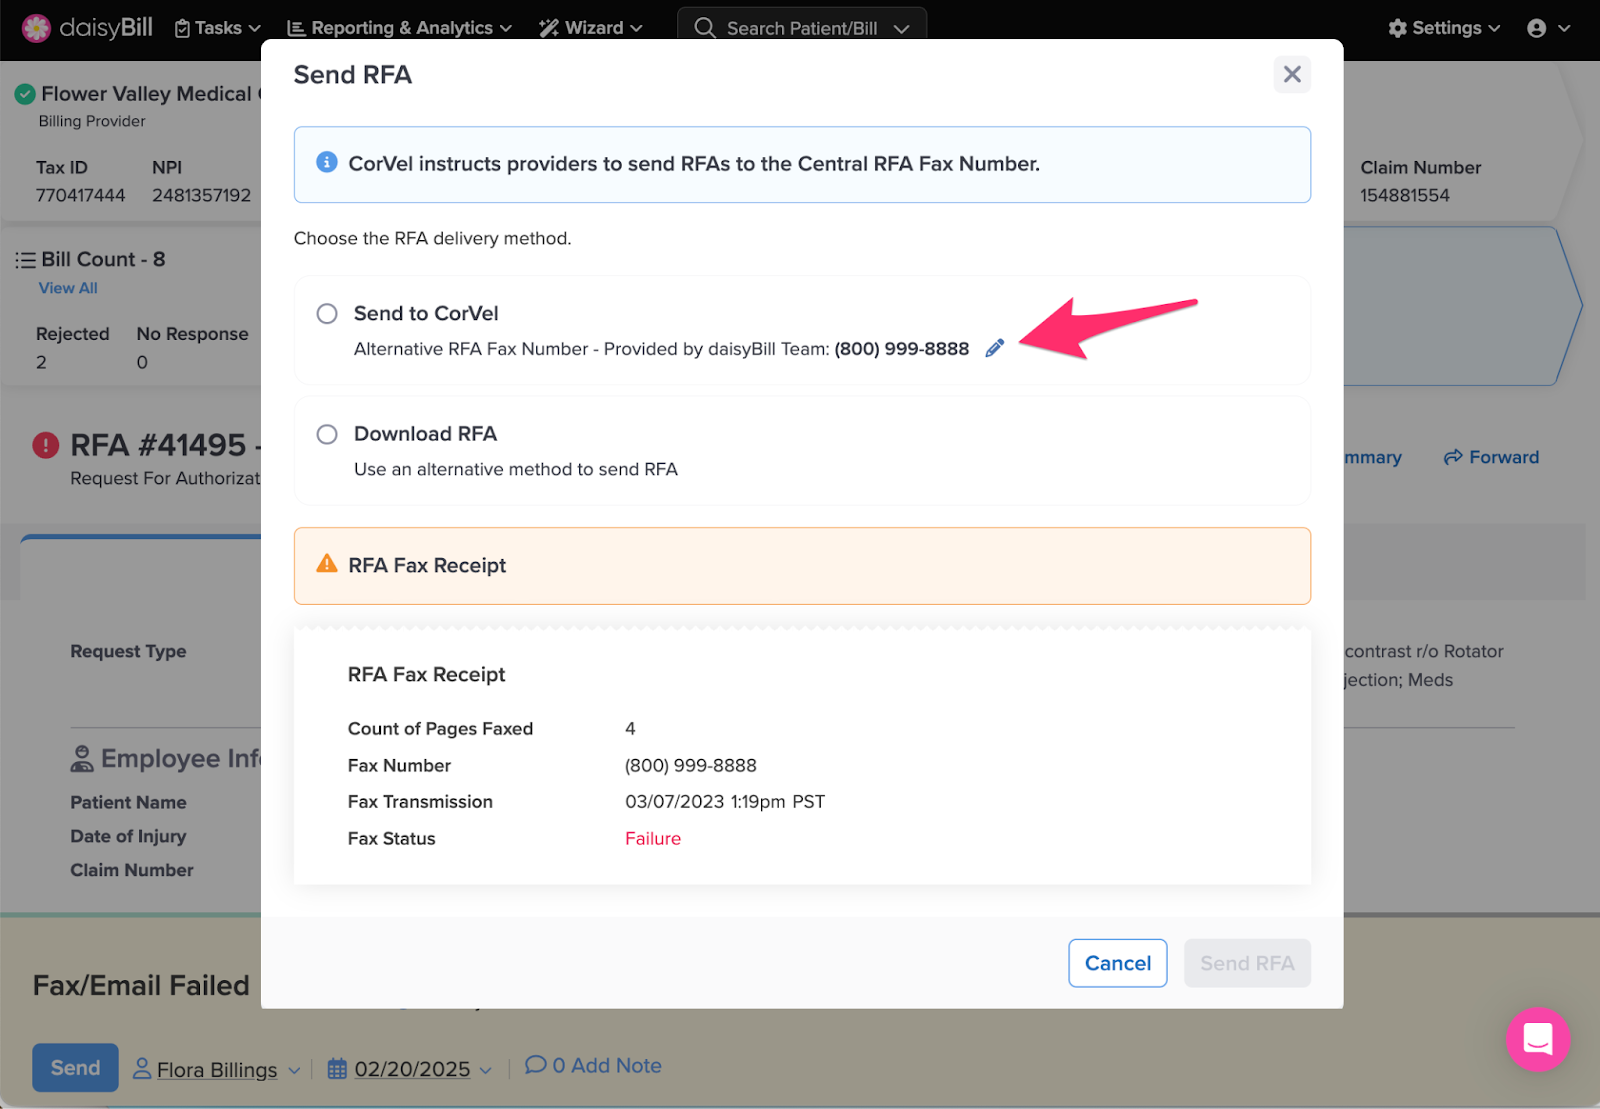Click the calendar icon next to 02/20/2025
Image resolution: width=1600 pixels, height=1109 pixels.
[337, 1069]
